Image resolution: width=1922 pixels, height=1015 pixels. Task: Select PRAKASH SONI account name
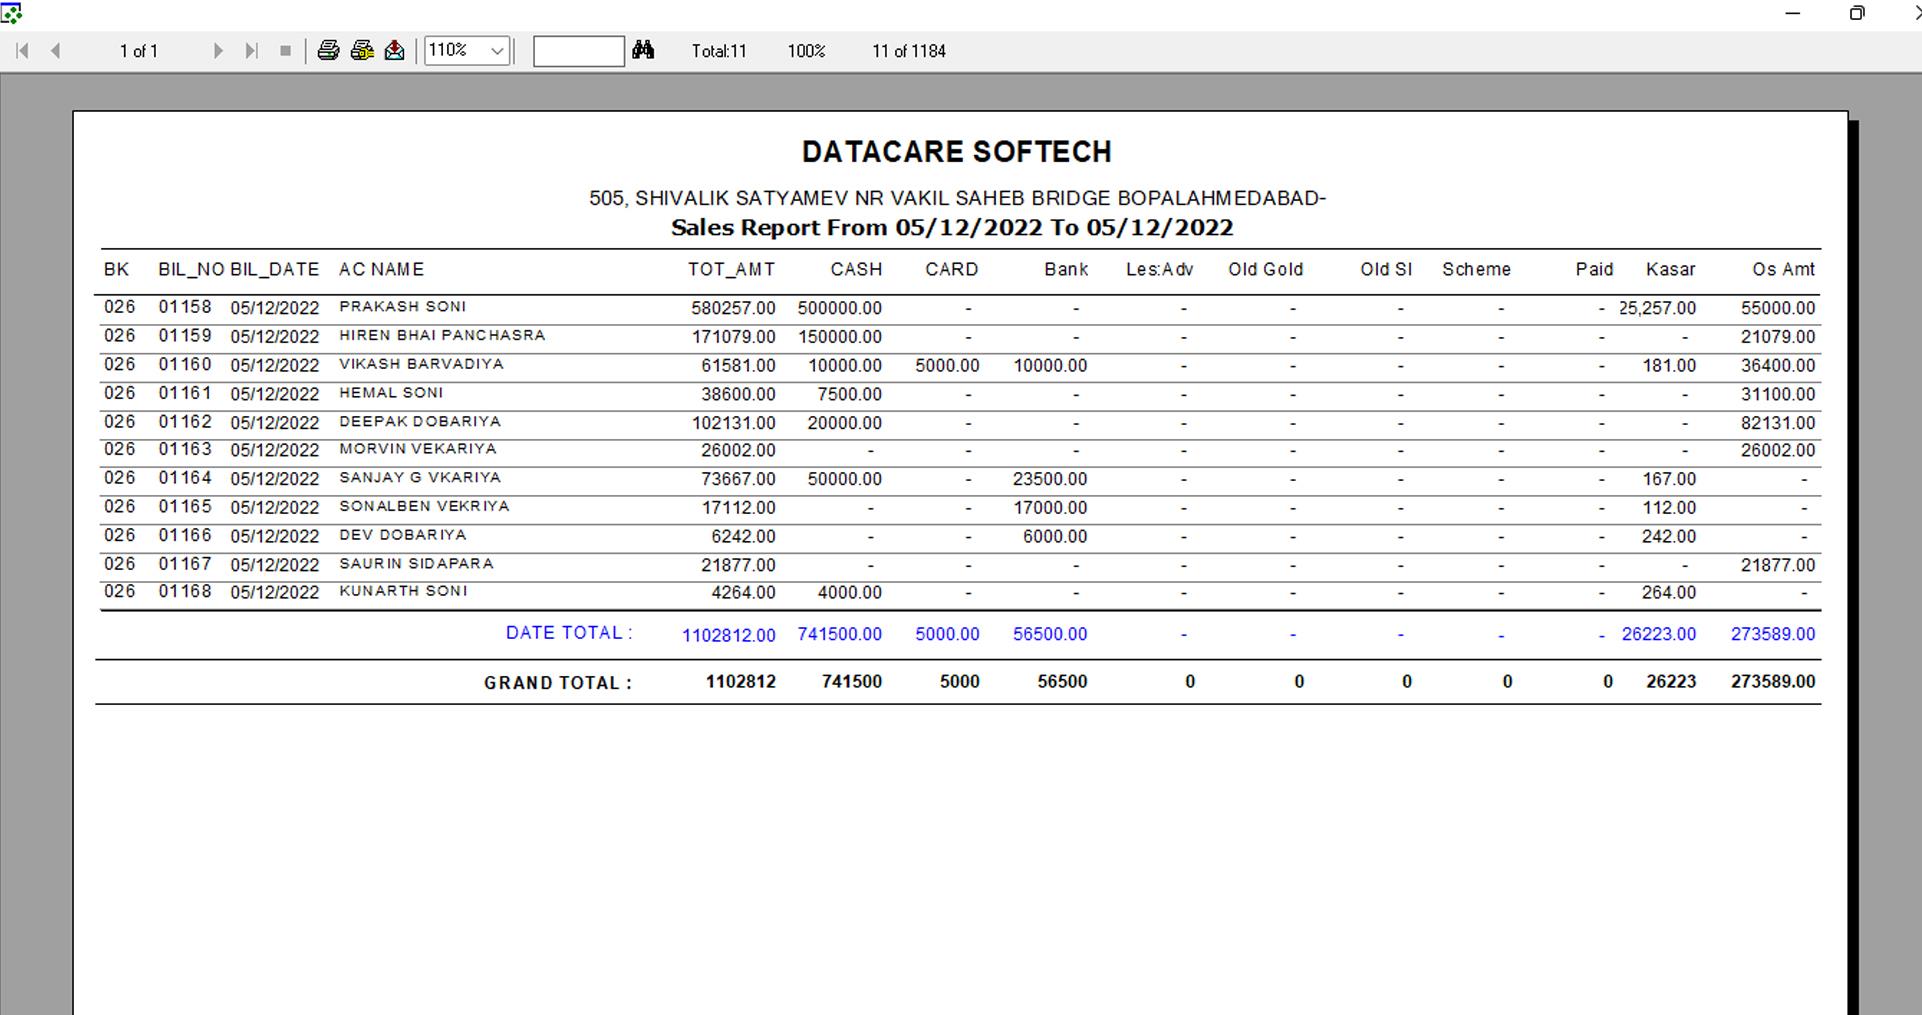click(x=402, y=307)
